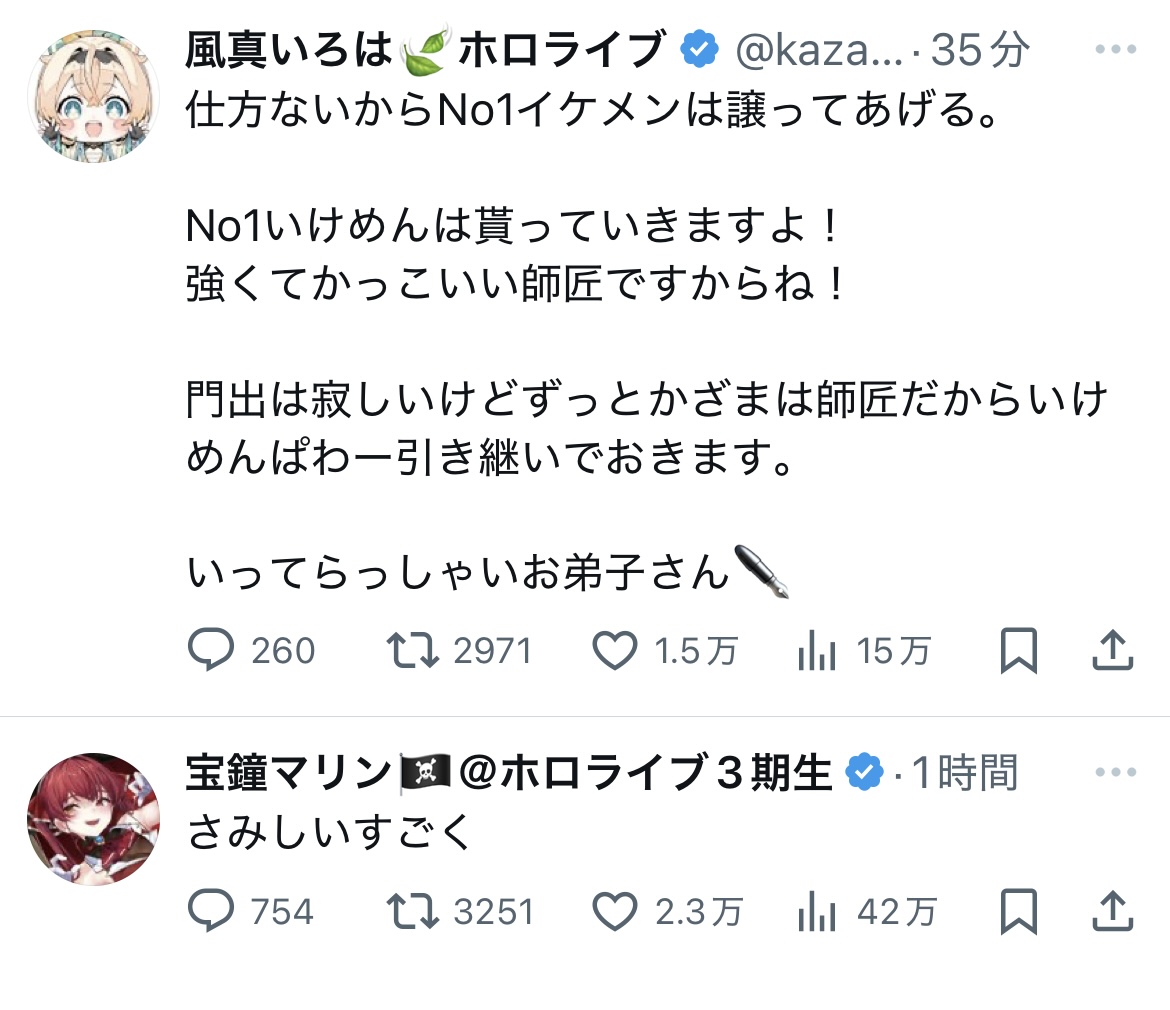The height and width of the screenshot is (1010, 1170).
Task: Open more options for 風真いろは's tweet
Action: coord(1115,49)
